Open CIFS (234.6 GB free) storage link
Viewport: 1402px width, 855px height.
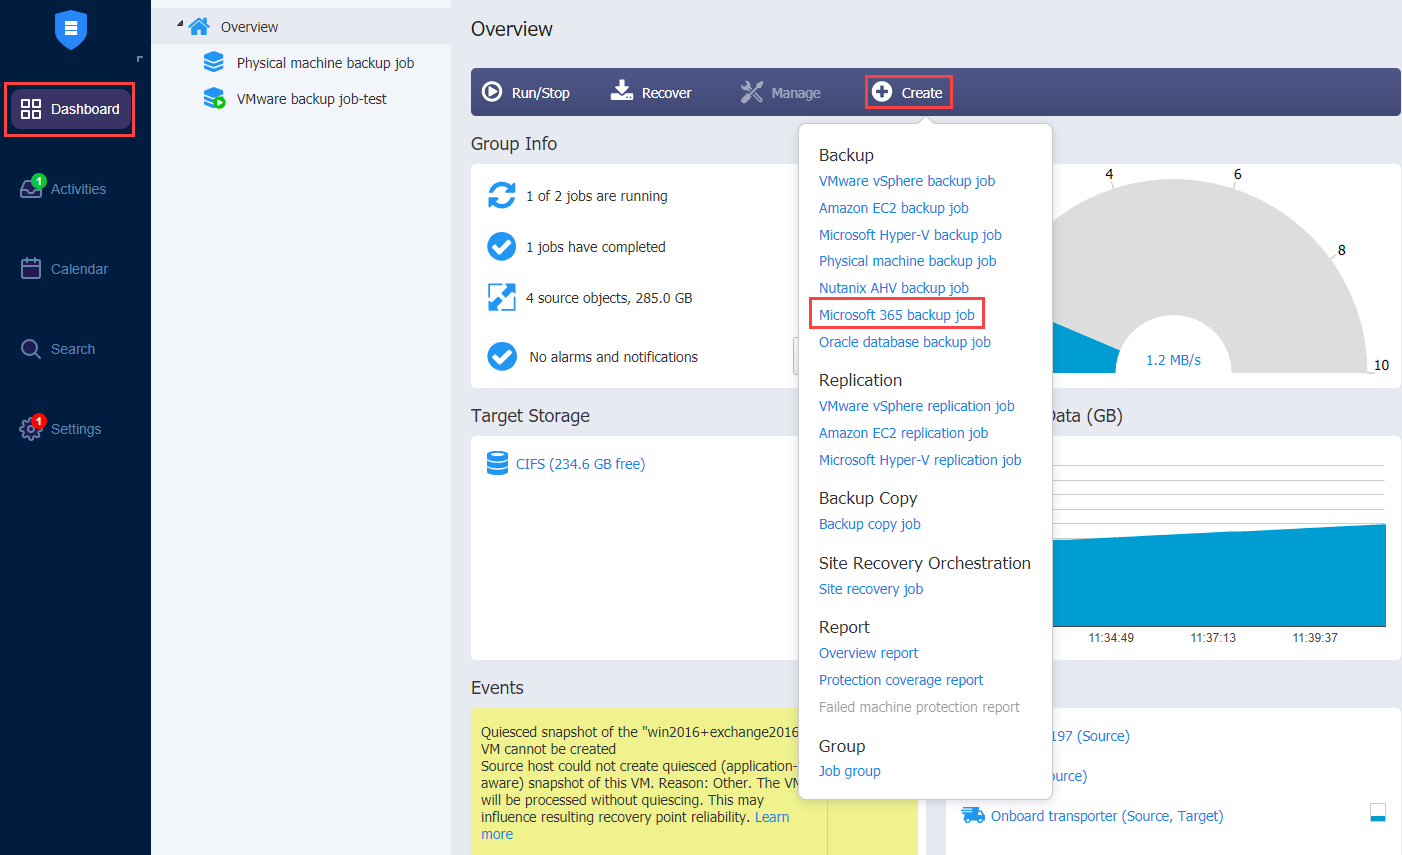(x=580, y=464)
